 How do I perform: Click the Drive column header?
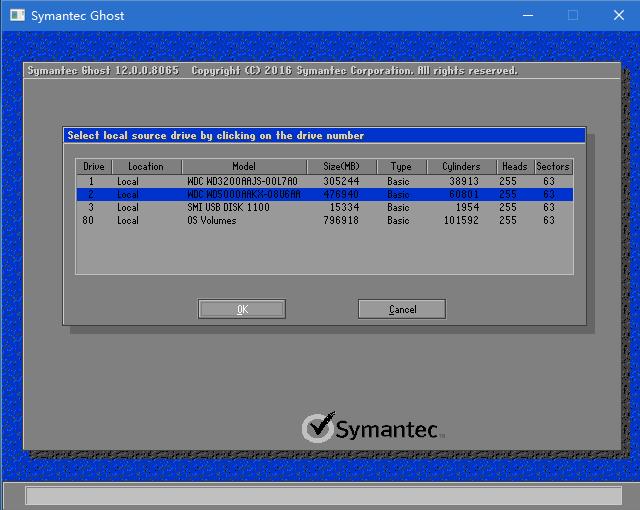[94, 166]
